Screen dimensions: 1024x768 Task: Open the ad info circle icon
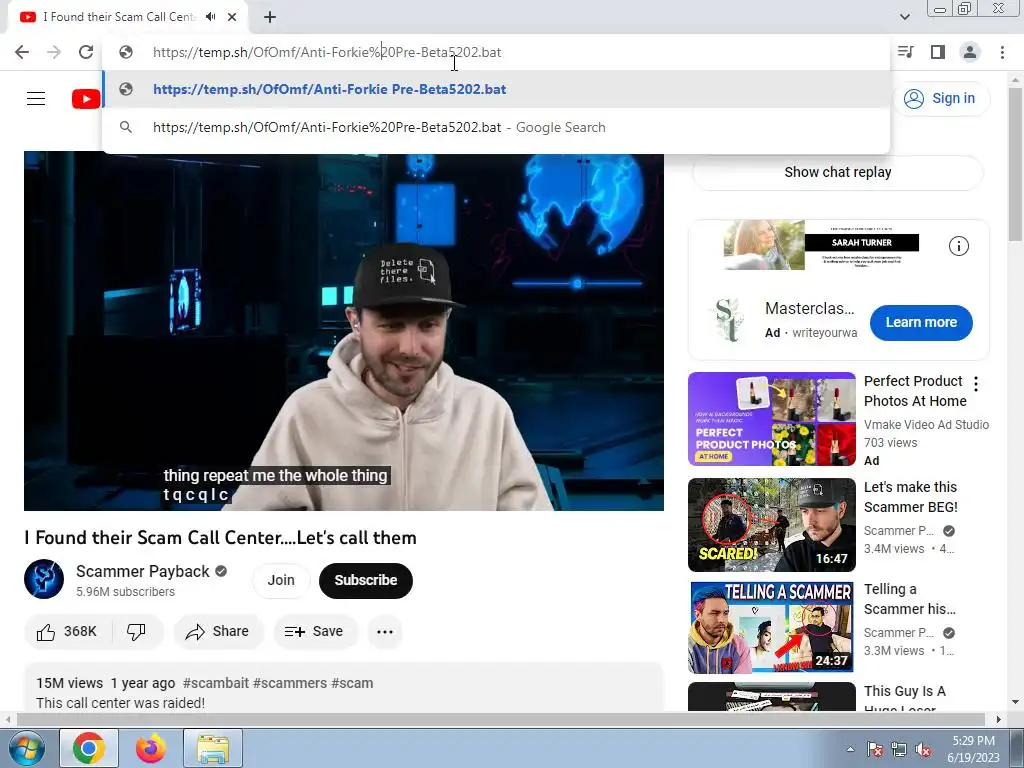click(958, 246)
